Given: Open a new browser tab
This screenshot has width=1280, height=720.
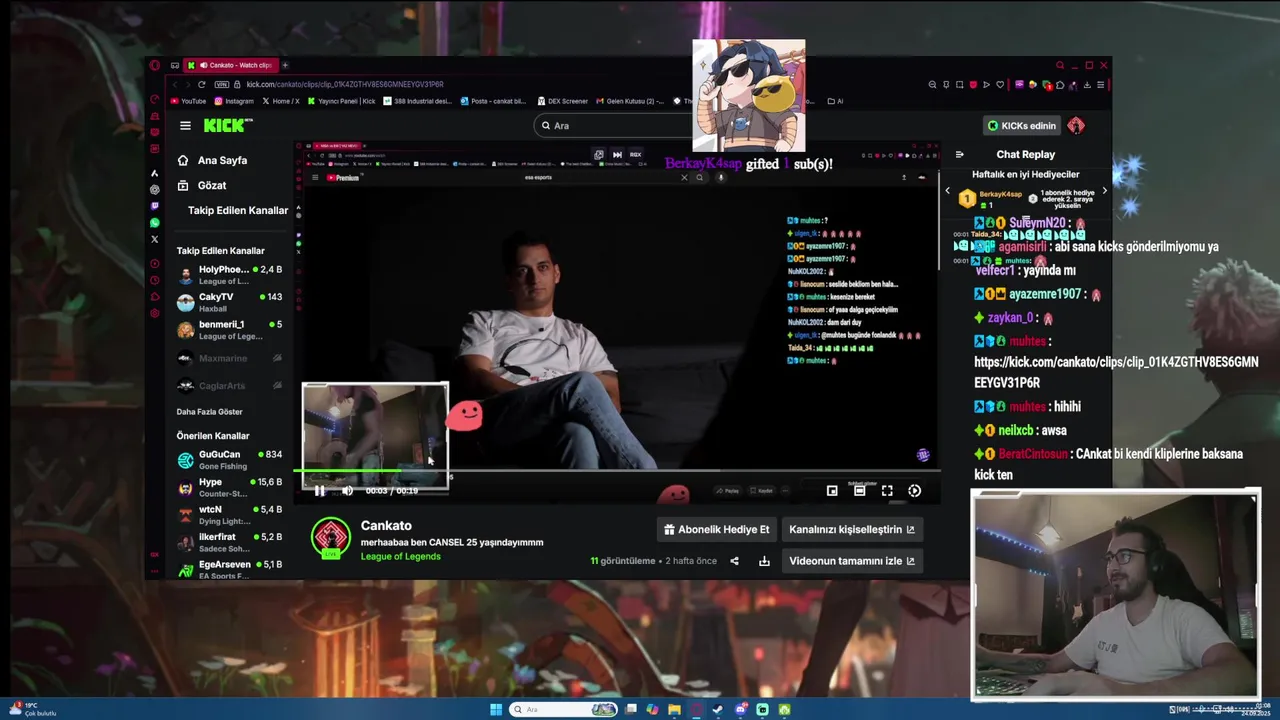Looking at the screenshot, I should tap(285, 65).
